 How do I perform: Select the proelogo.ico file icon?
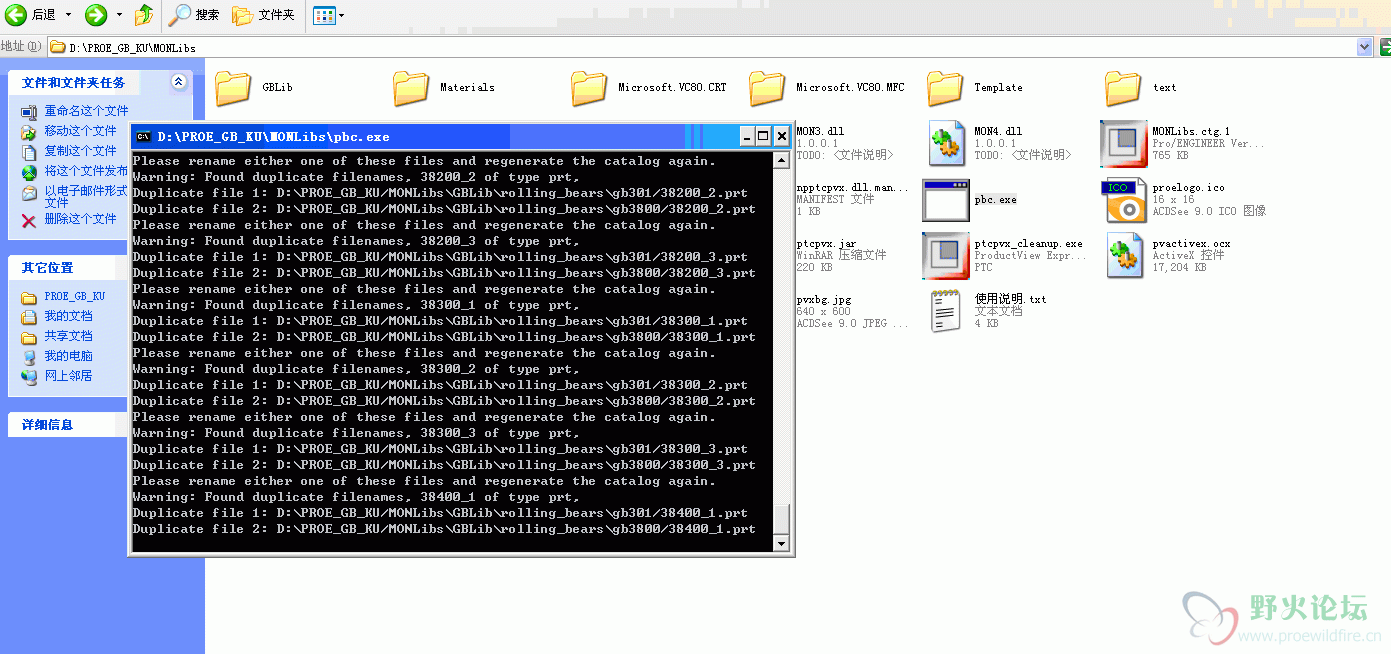click(1123, 200)
